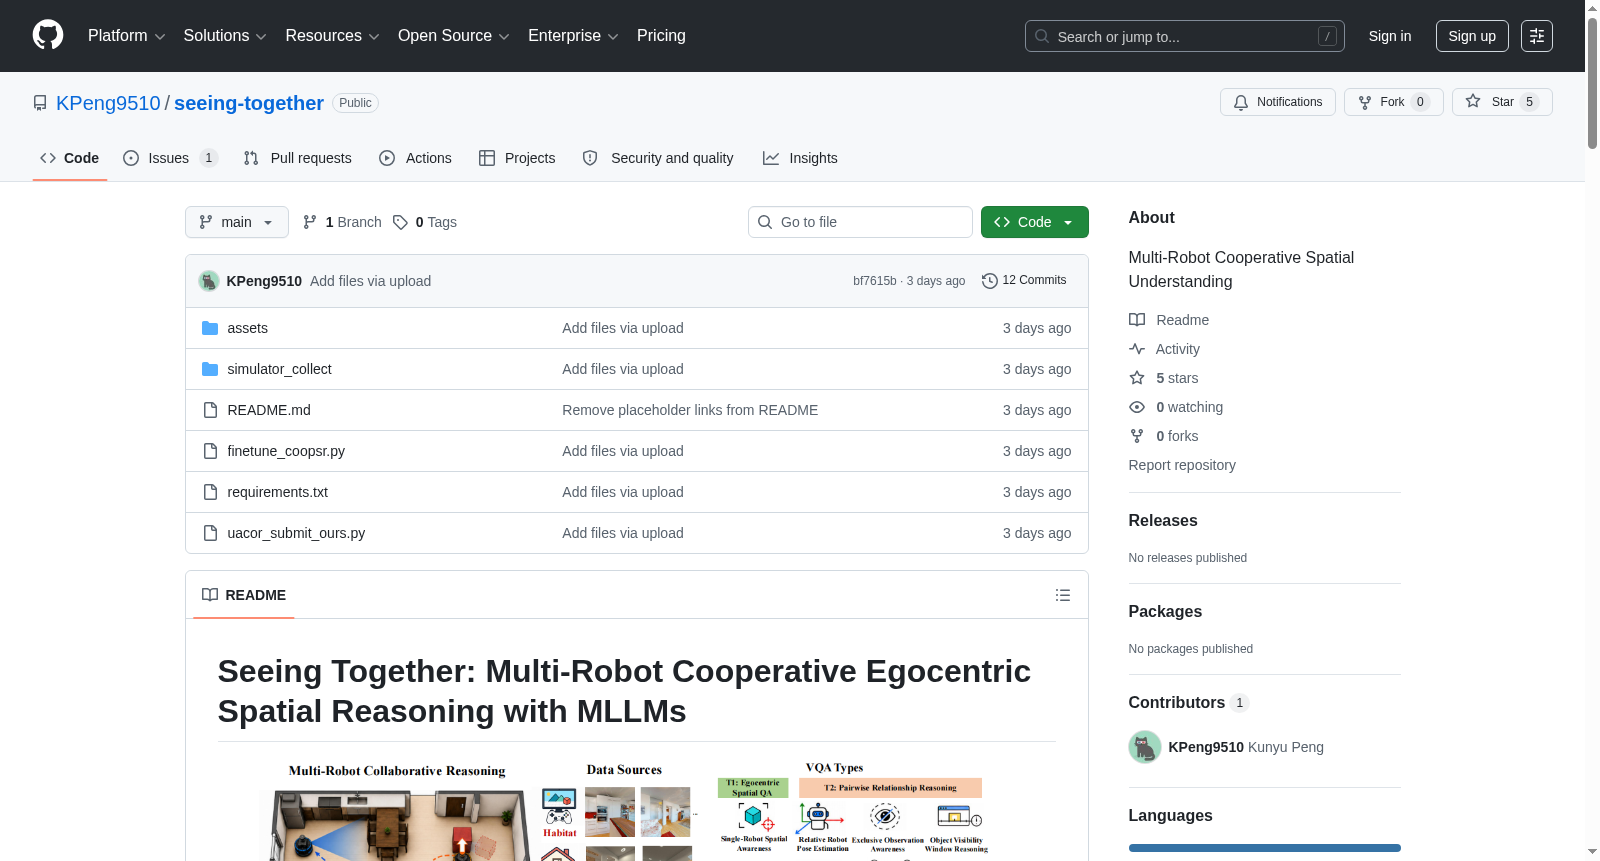The image size is (1600, 861).
Task: Open Packages section heading link
Action: [1165, 612]
